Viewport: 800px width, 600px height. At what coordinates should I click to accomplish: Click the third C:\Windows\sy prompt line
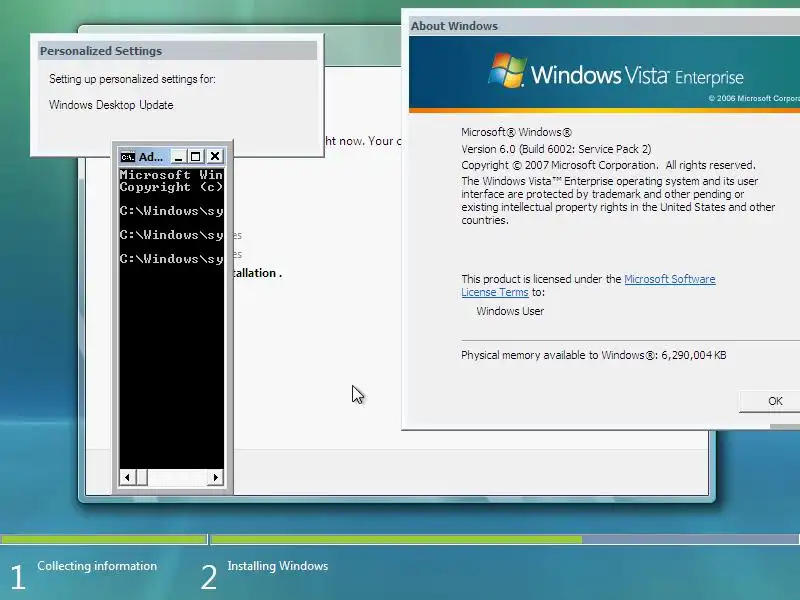pos(171,259)
